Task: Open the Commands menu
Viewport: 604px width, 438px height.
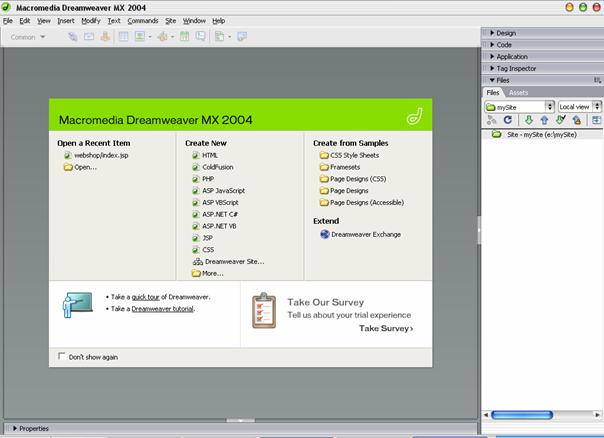Action: click(143, 21)
